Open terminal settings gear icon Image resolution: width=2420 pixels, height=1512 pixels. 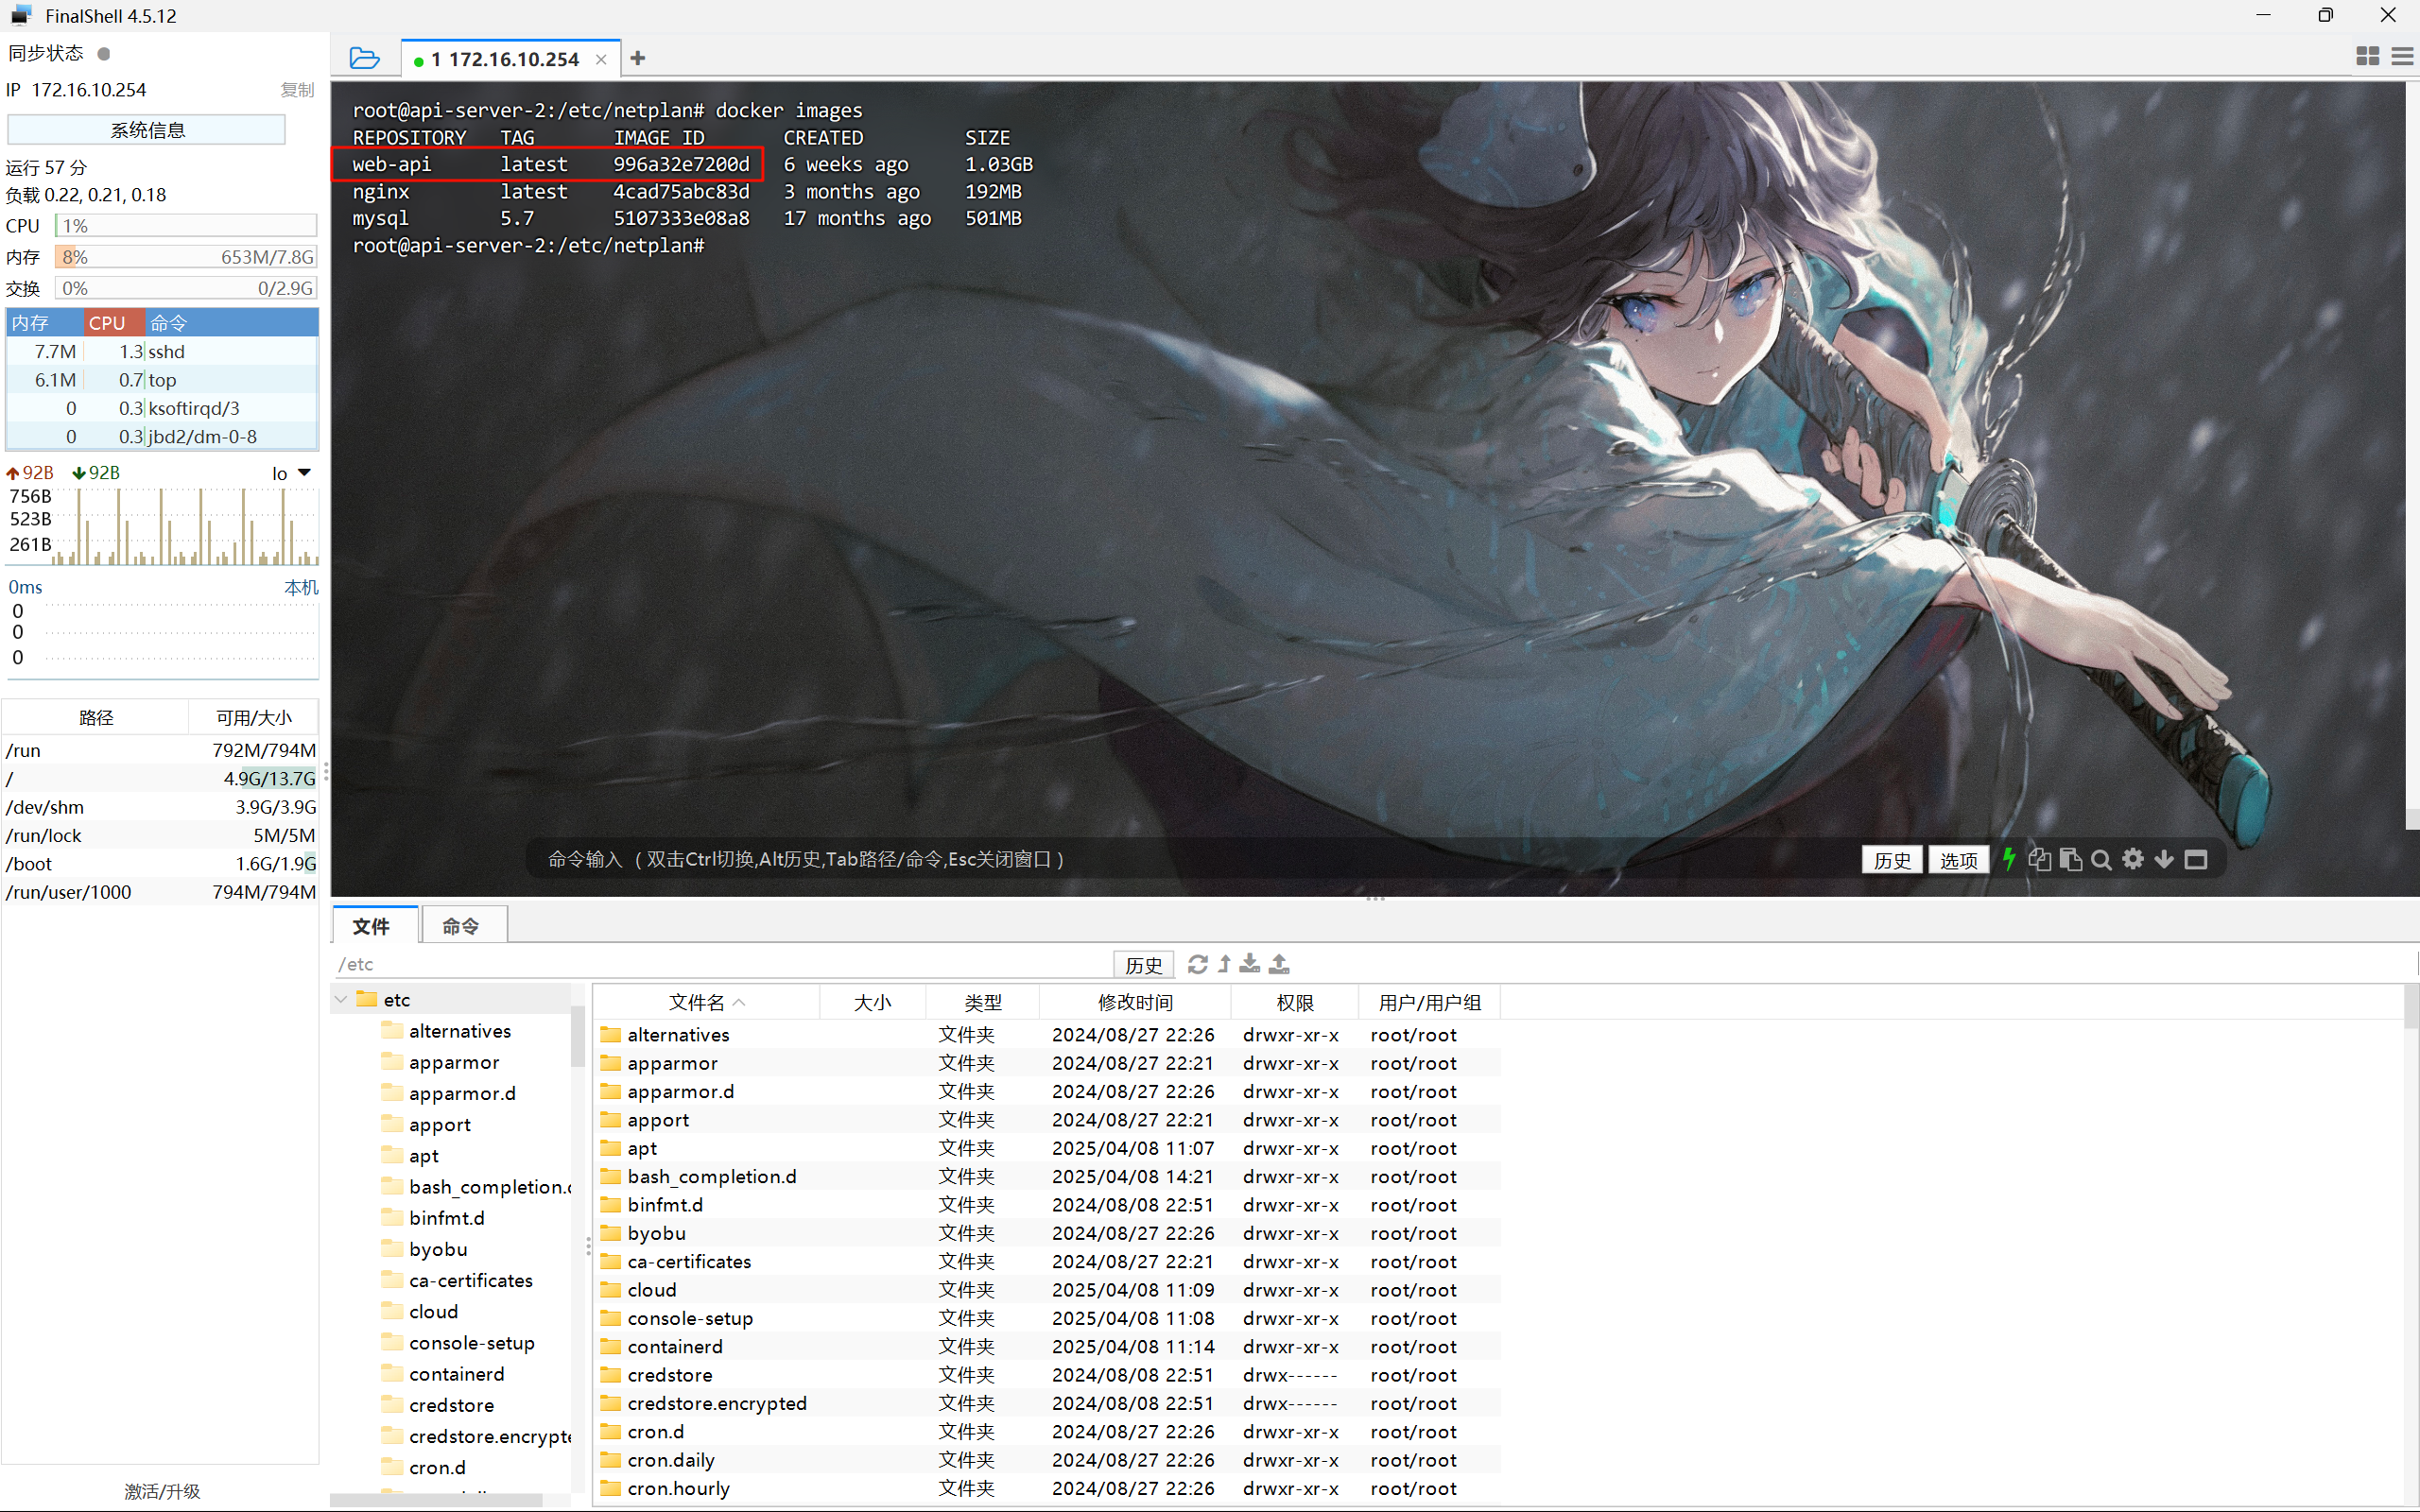click(x=2133, y=859)
